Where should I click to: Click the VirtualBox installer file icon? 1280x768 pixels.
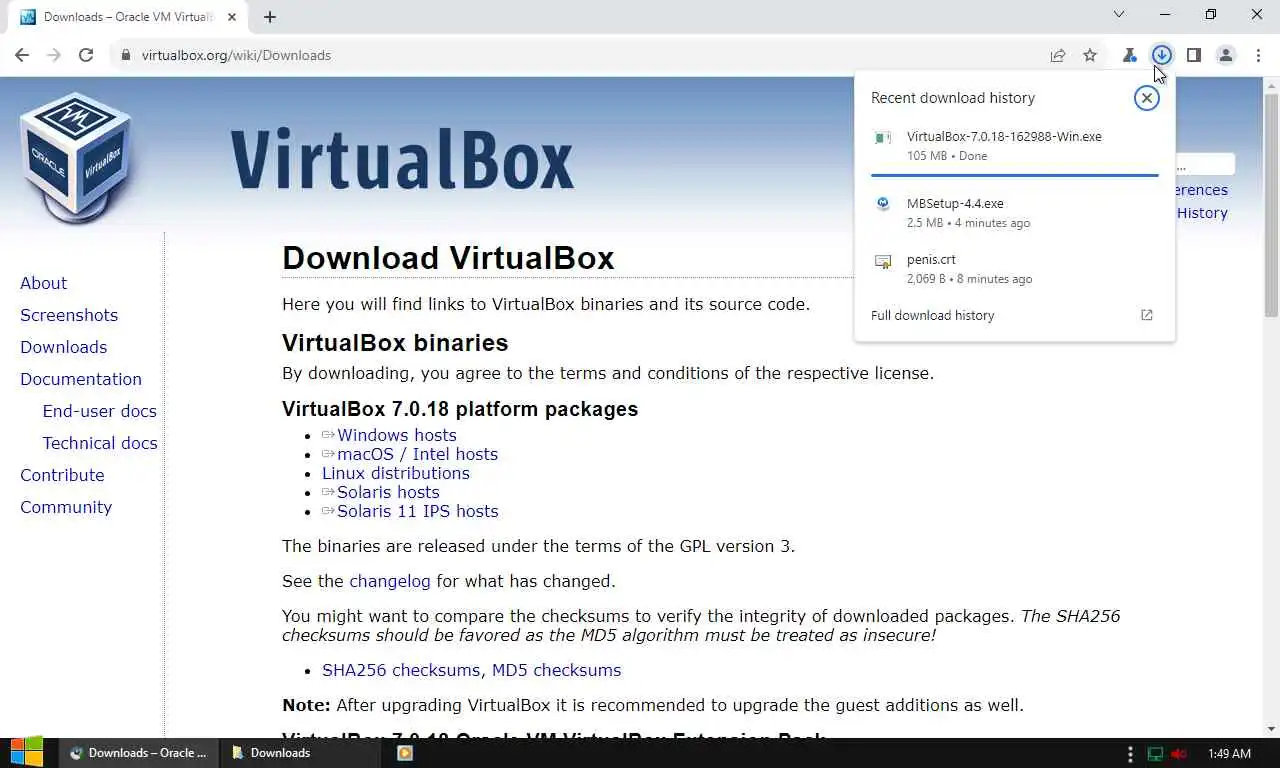point(883,138)
